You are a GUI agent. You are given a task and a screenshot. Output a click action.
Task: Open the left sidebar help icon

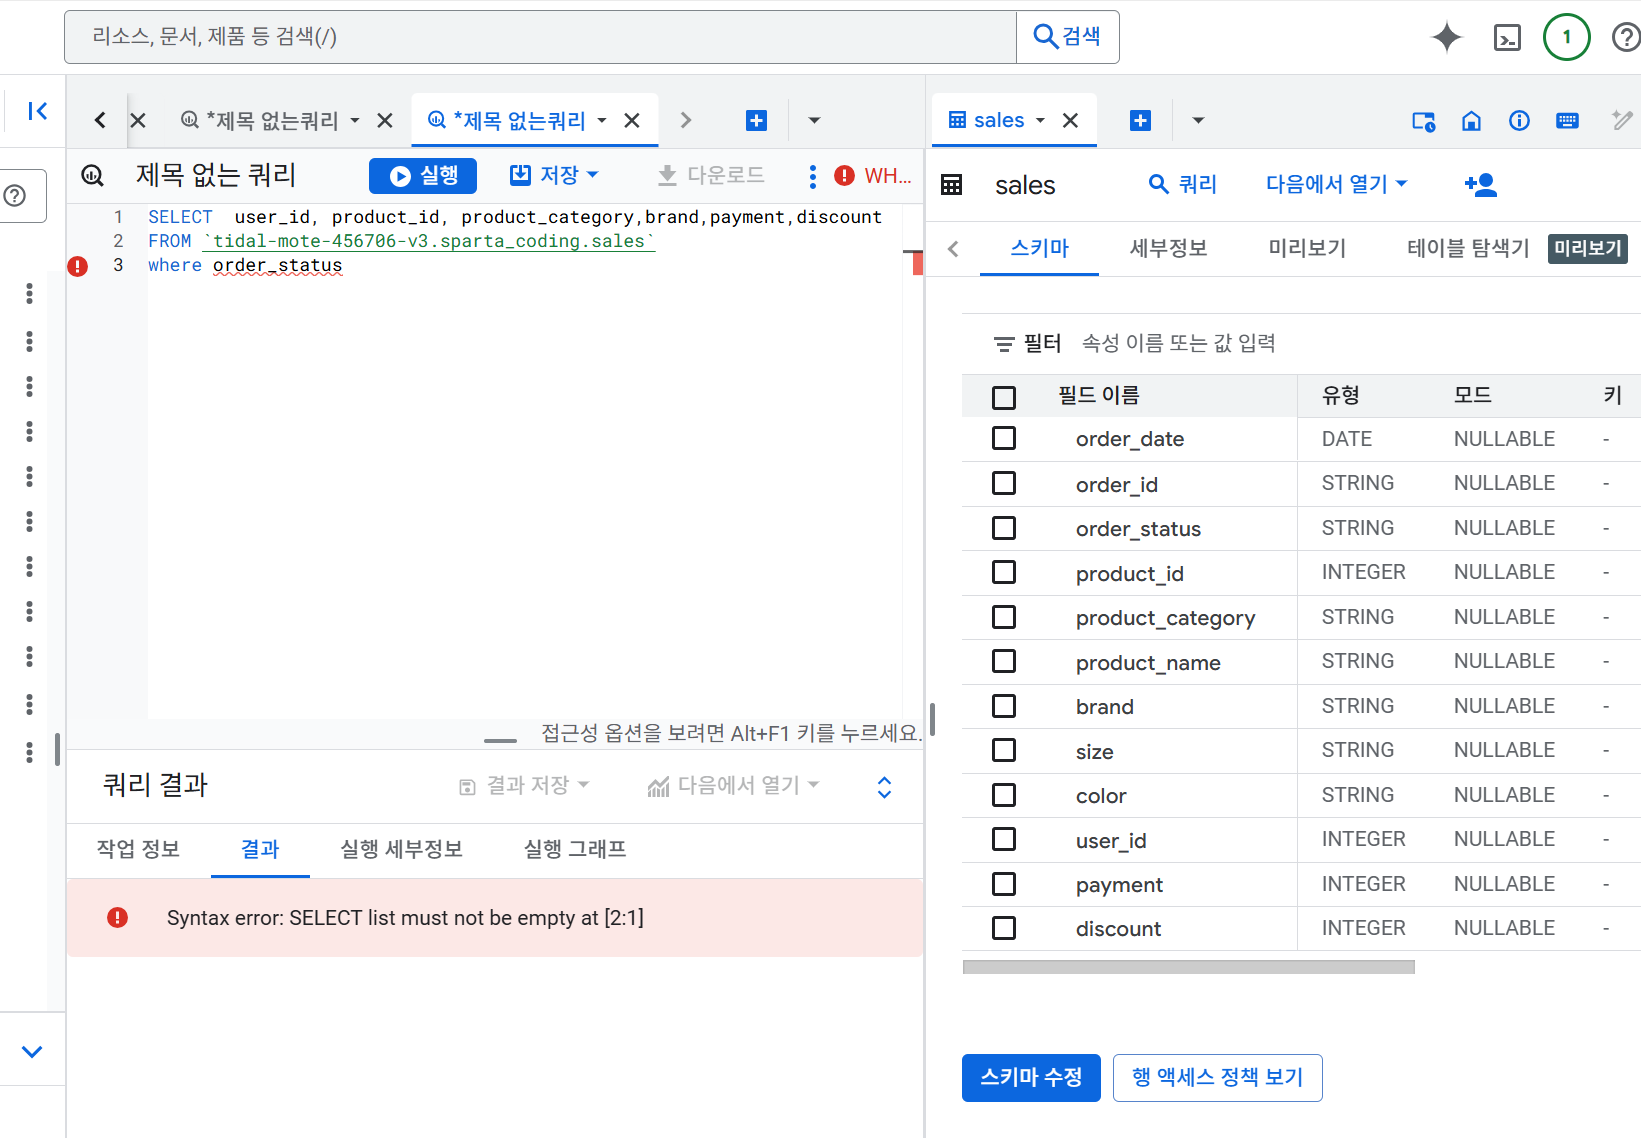tap(15, 195)
